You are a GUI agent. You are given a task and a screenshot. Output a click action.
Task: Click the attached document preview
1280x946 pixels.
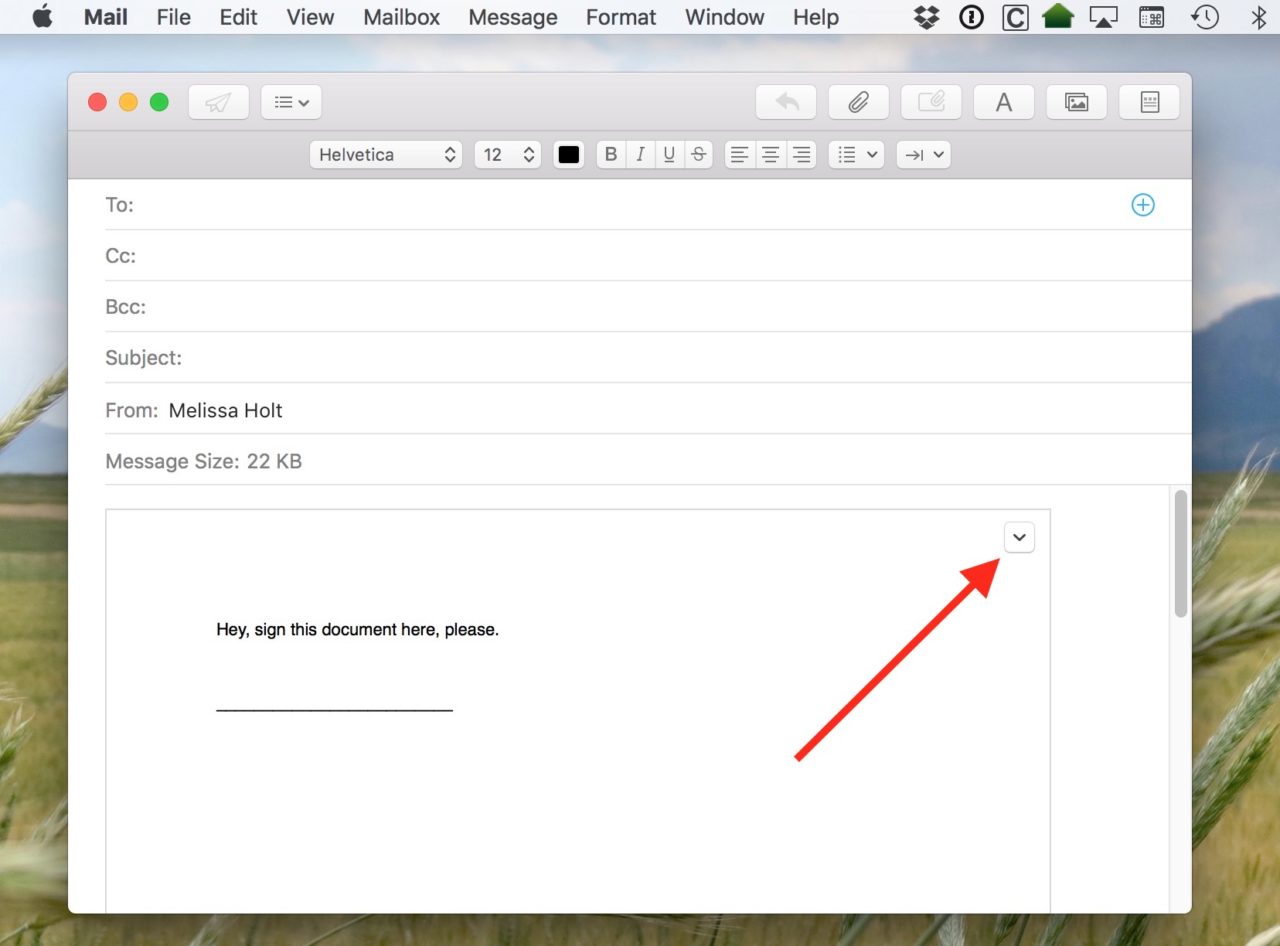(x=578, y=711)
